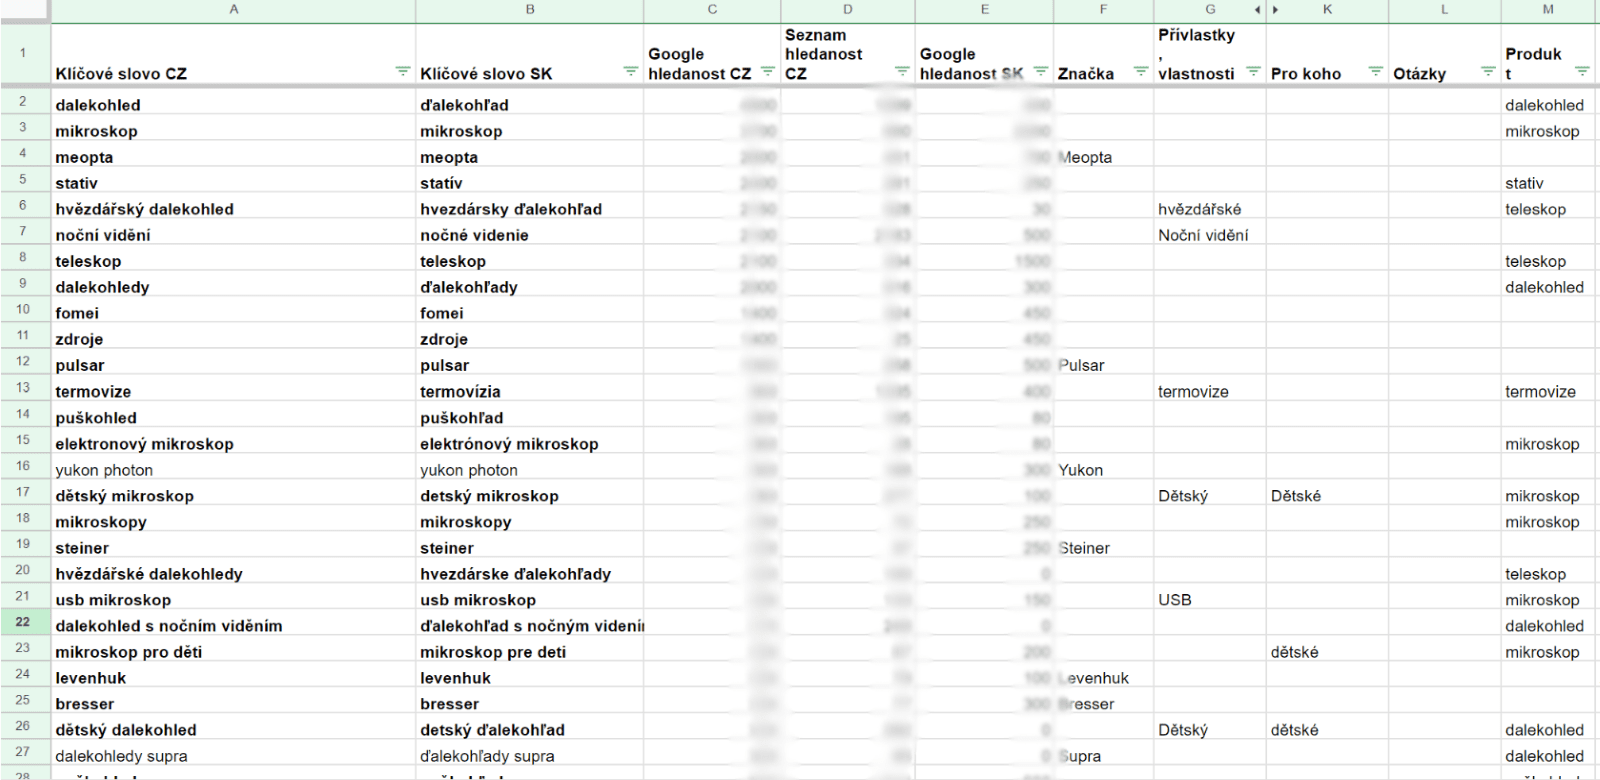Viewport: 1600px width, 780px height.
Task: Open filter for Klíčové slovo CZ column
Action: coord(402,72)
